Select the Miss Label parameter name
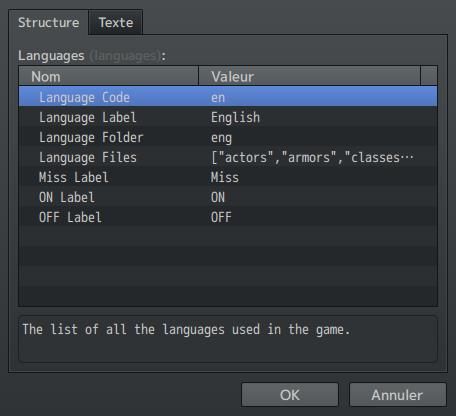Screen dimensions: 456x416 [x=74, y=177]
